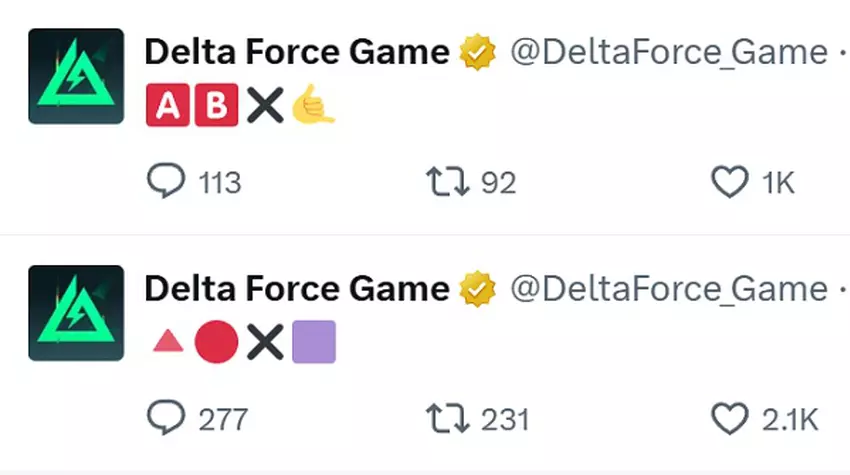Click Delta Force Game name above shape emojis
The width and height of the screenshot is (850, 475).
(297, 289)
